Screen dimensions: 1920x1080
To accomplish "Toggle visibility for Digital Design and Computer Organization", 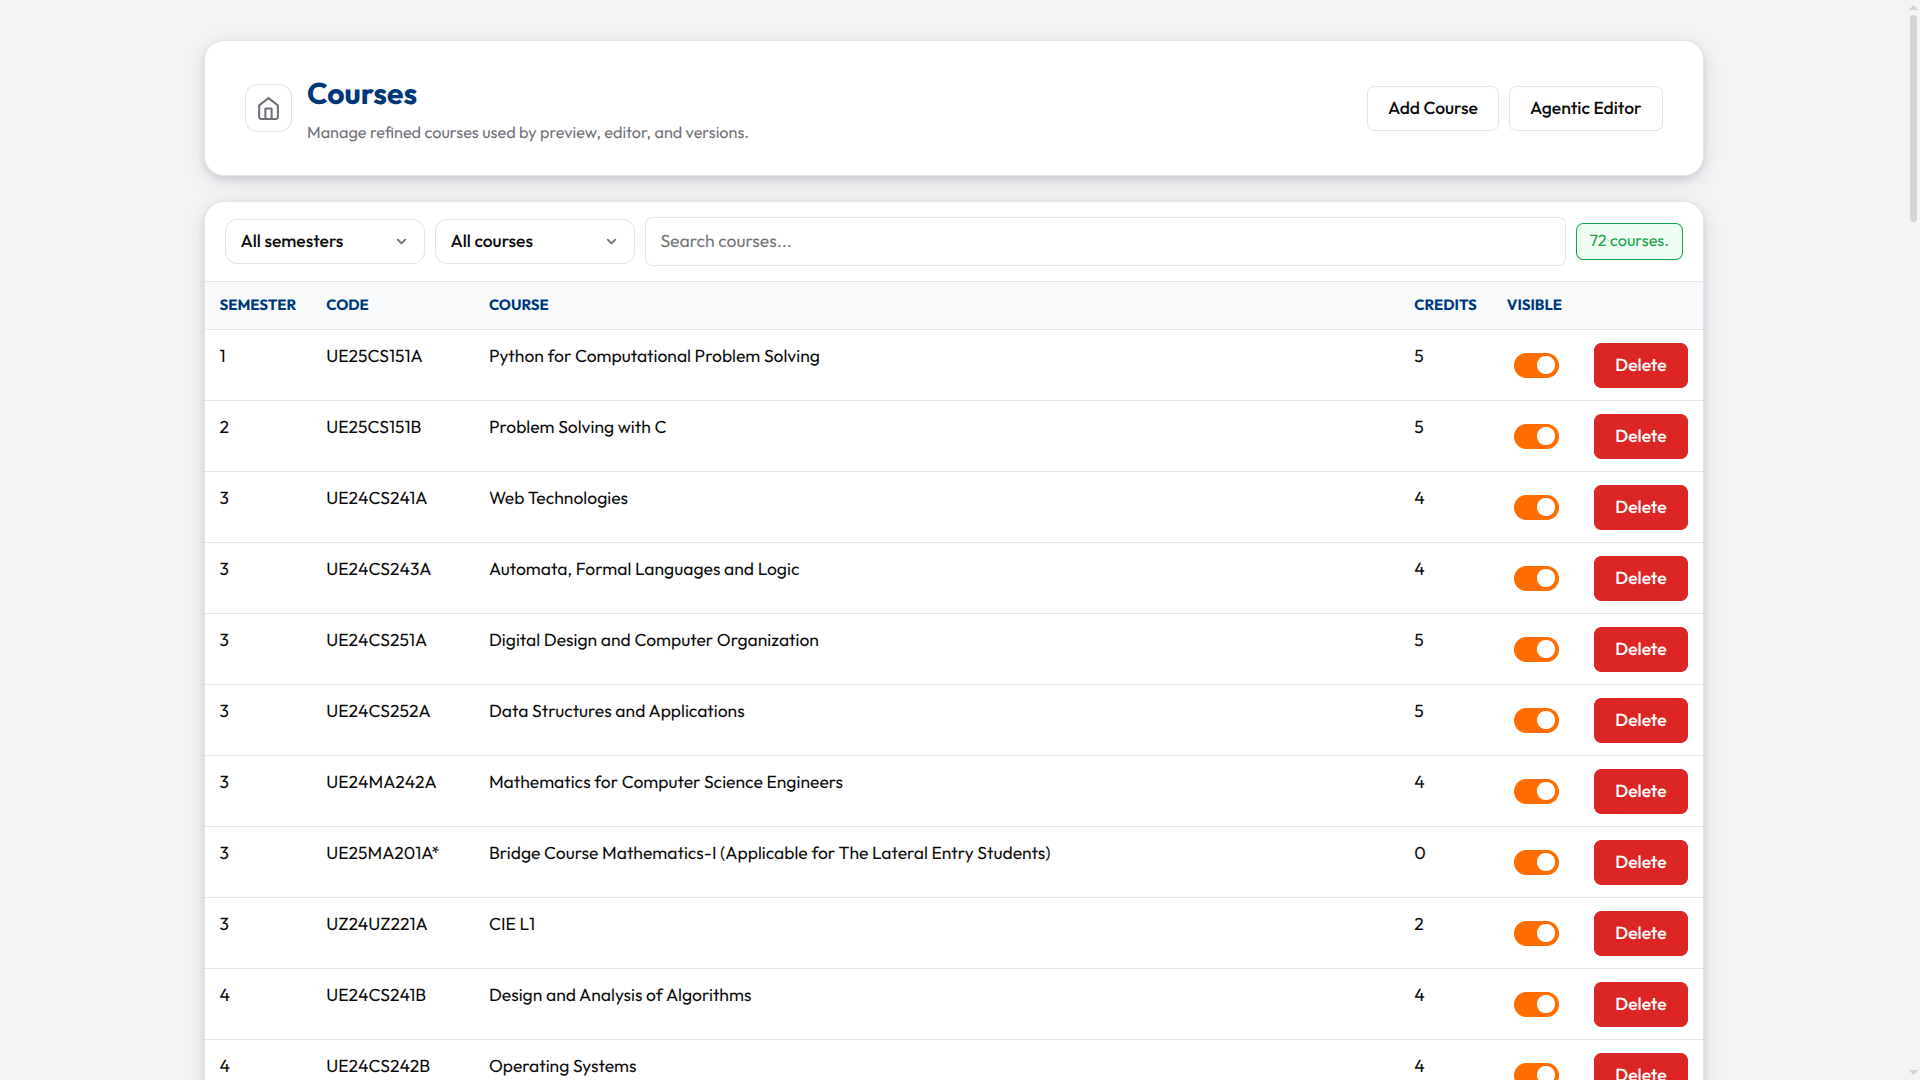I will pyautogui.click(x=1536, y=649).
